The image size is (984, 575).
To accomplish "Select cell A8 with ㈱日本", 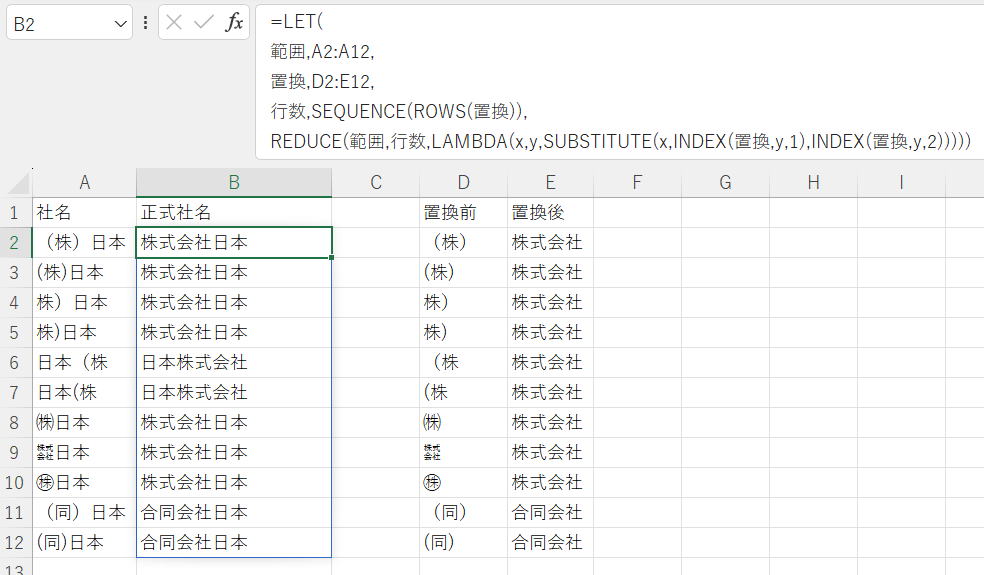I will click(x=84, y=422).
